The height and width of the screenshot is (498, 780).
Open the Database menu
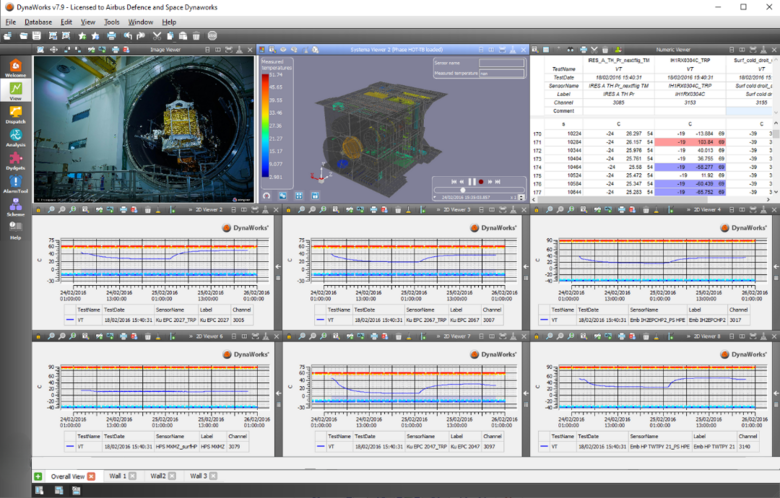[x=38, y=22]
